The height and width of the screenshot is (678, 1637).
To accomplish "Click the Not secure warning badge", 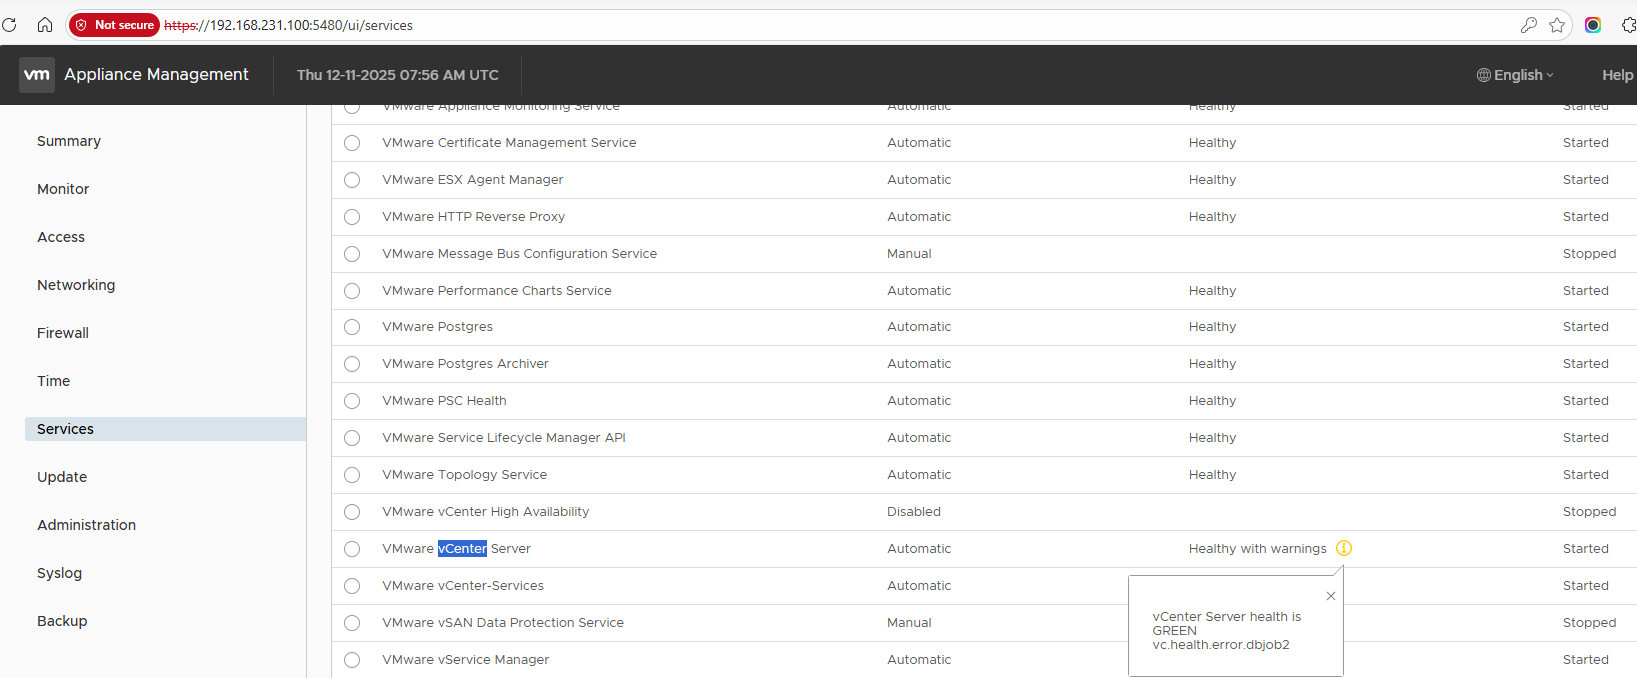I will [115, 25].
